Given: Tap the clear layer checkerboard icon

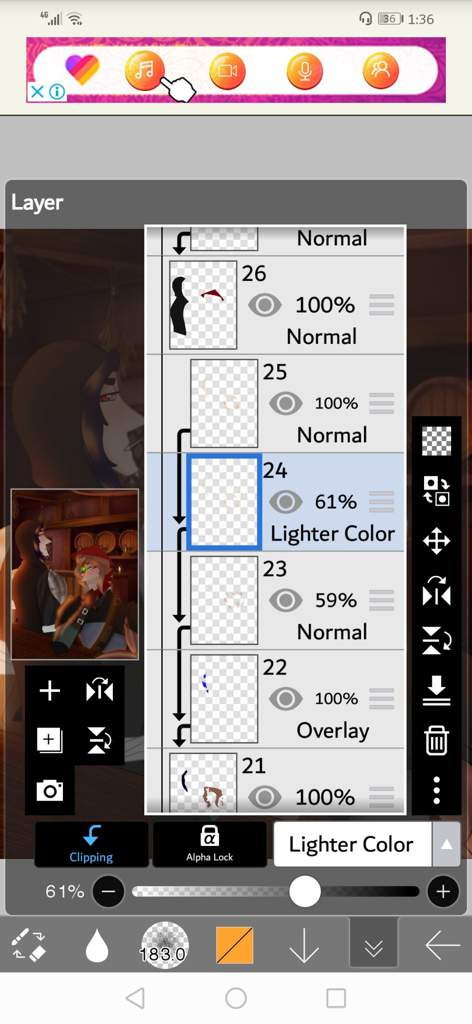Looking at the screenshot, I should point(437,441).
